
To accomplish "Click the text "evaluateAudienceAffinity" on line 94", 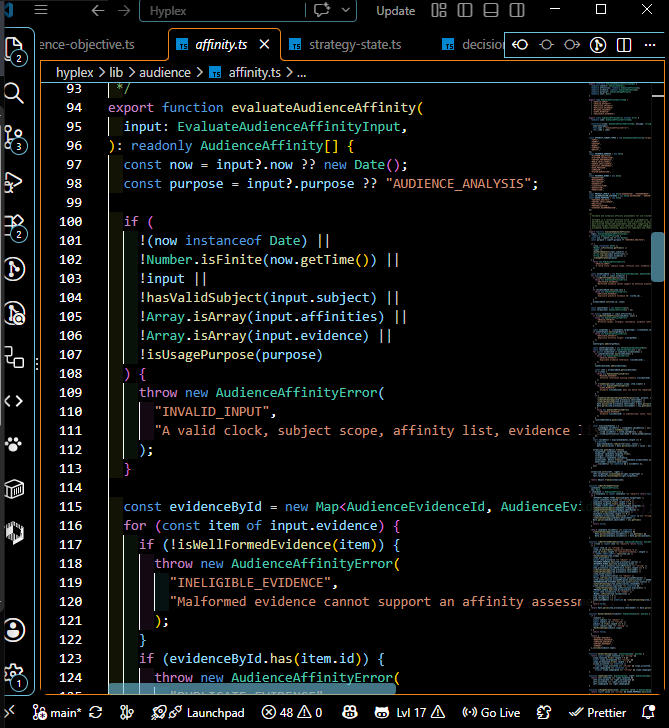I will [x=324, y=108].
